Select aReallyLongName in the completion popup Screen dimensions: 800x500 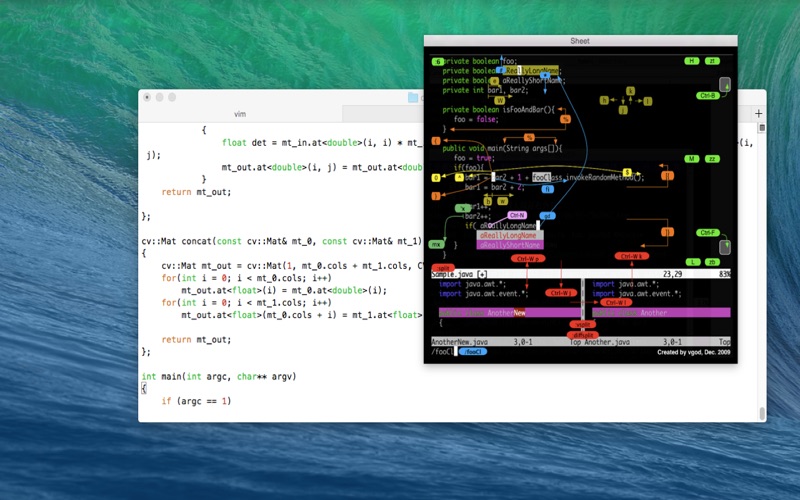point(510,235)
